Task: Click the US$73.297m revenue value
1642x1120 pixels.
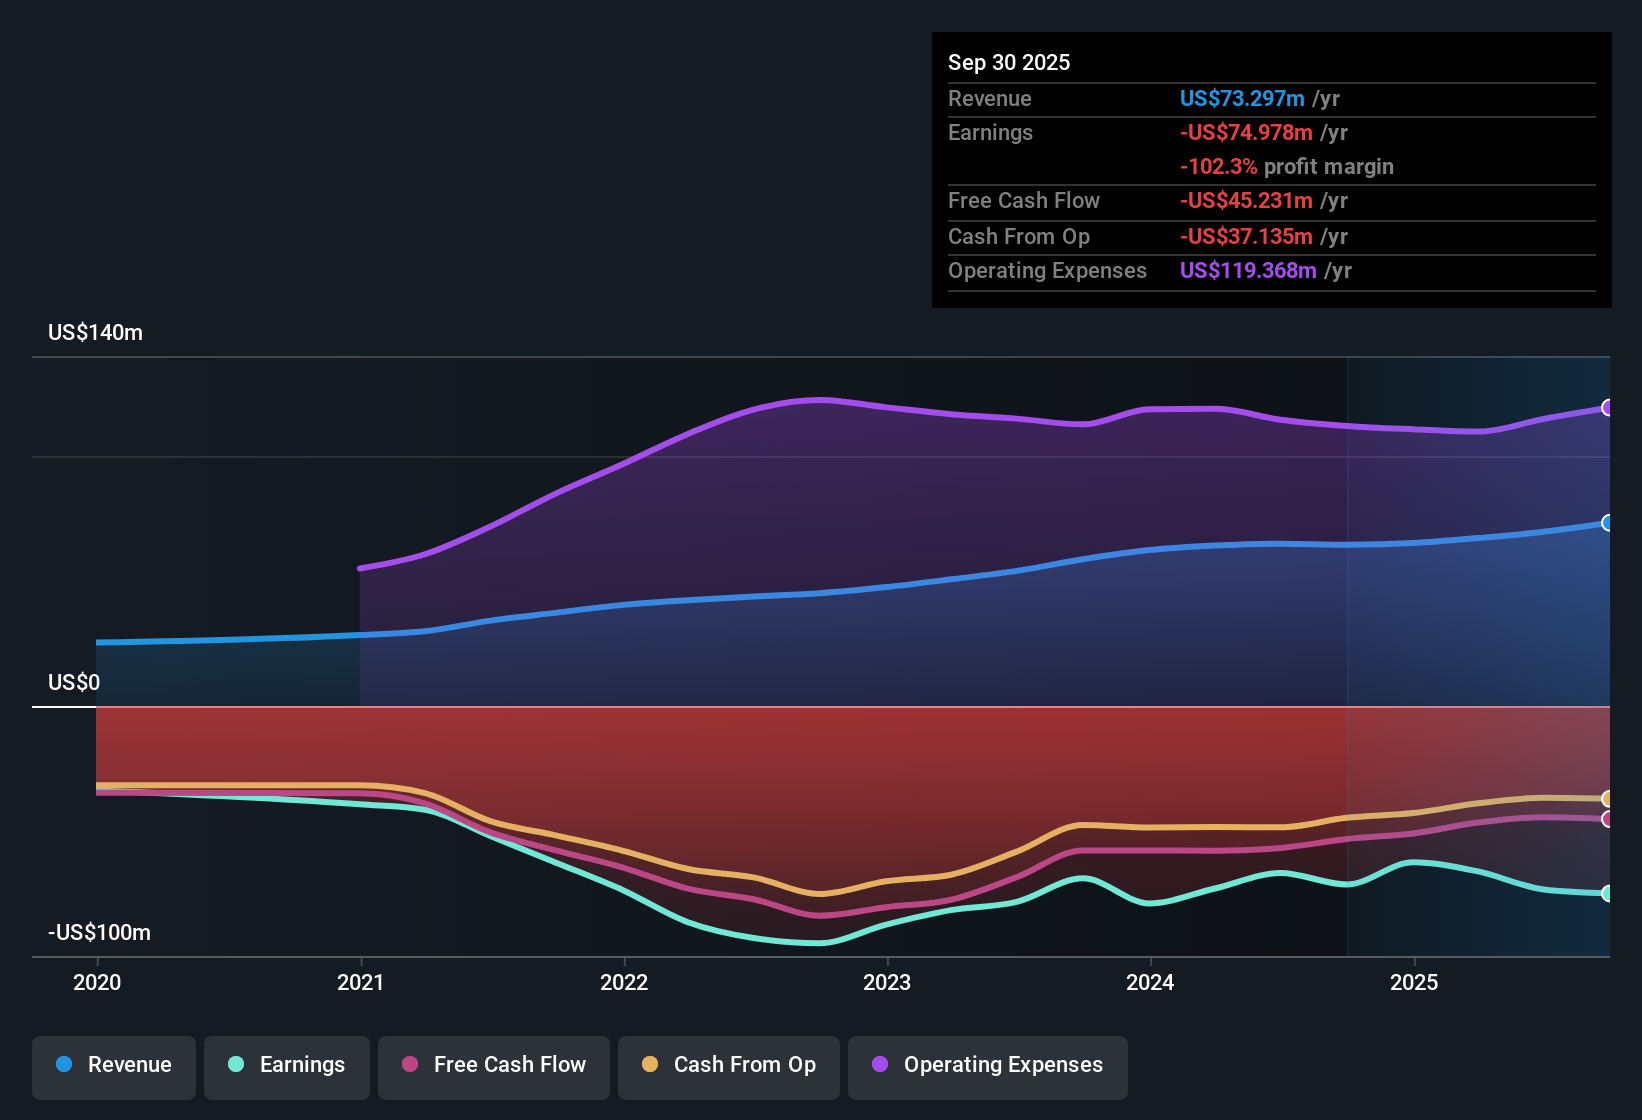Action: 1242,98
